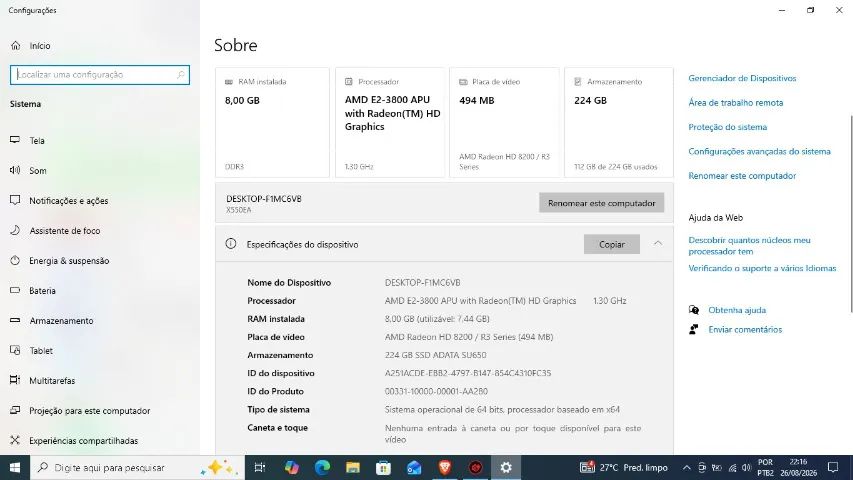Click the Armazenamento card icon
Screen dimensions: 853x480
tap(578, 82)
